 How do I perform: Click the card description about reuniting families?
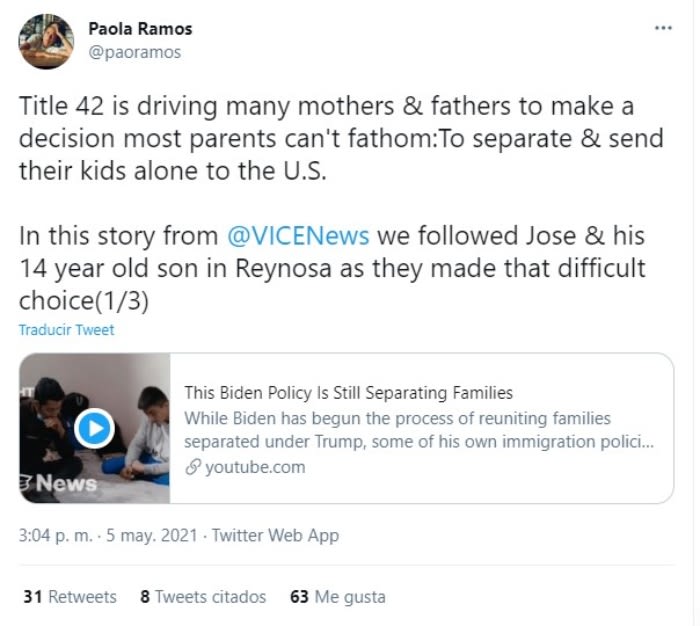[x=418, y=430]
